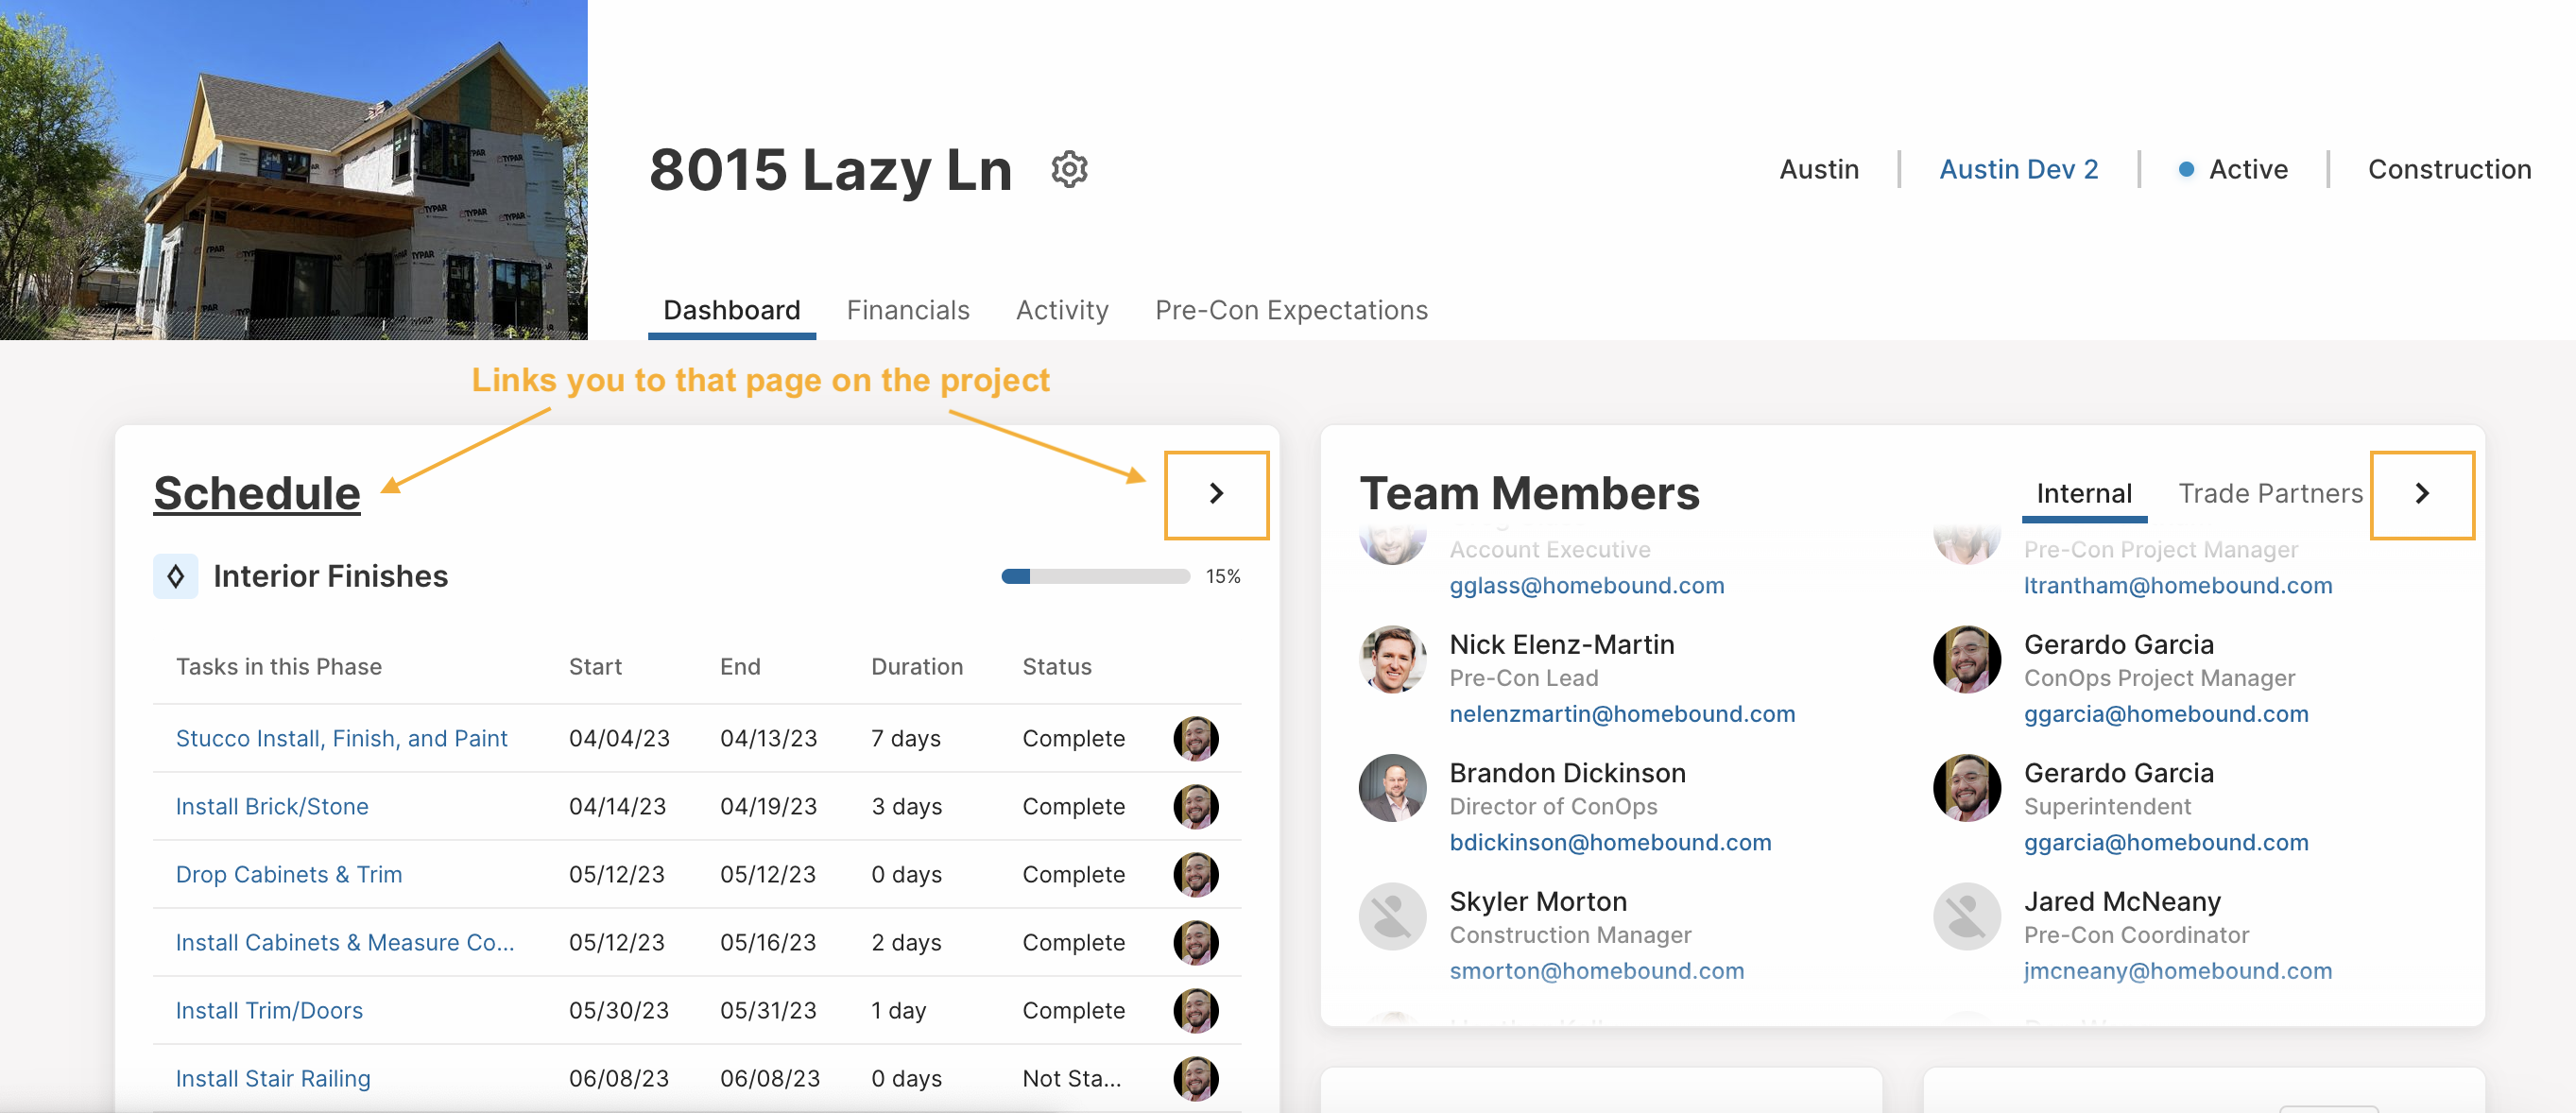The image size is (2576, 1113).
Task: Click Brandon Dickinson's avatar
Action: tap(1392, 788)
